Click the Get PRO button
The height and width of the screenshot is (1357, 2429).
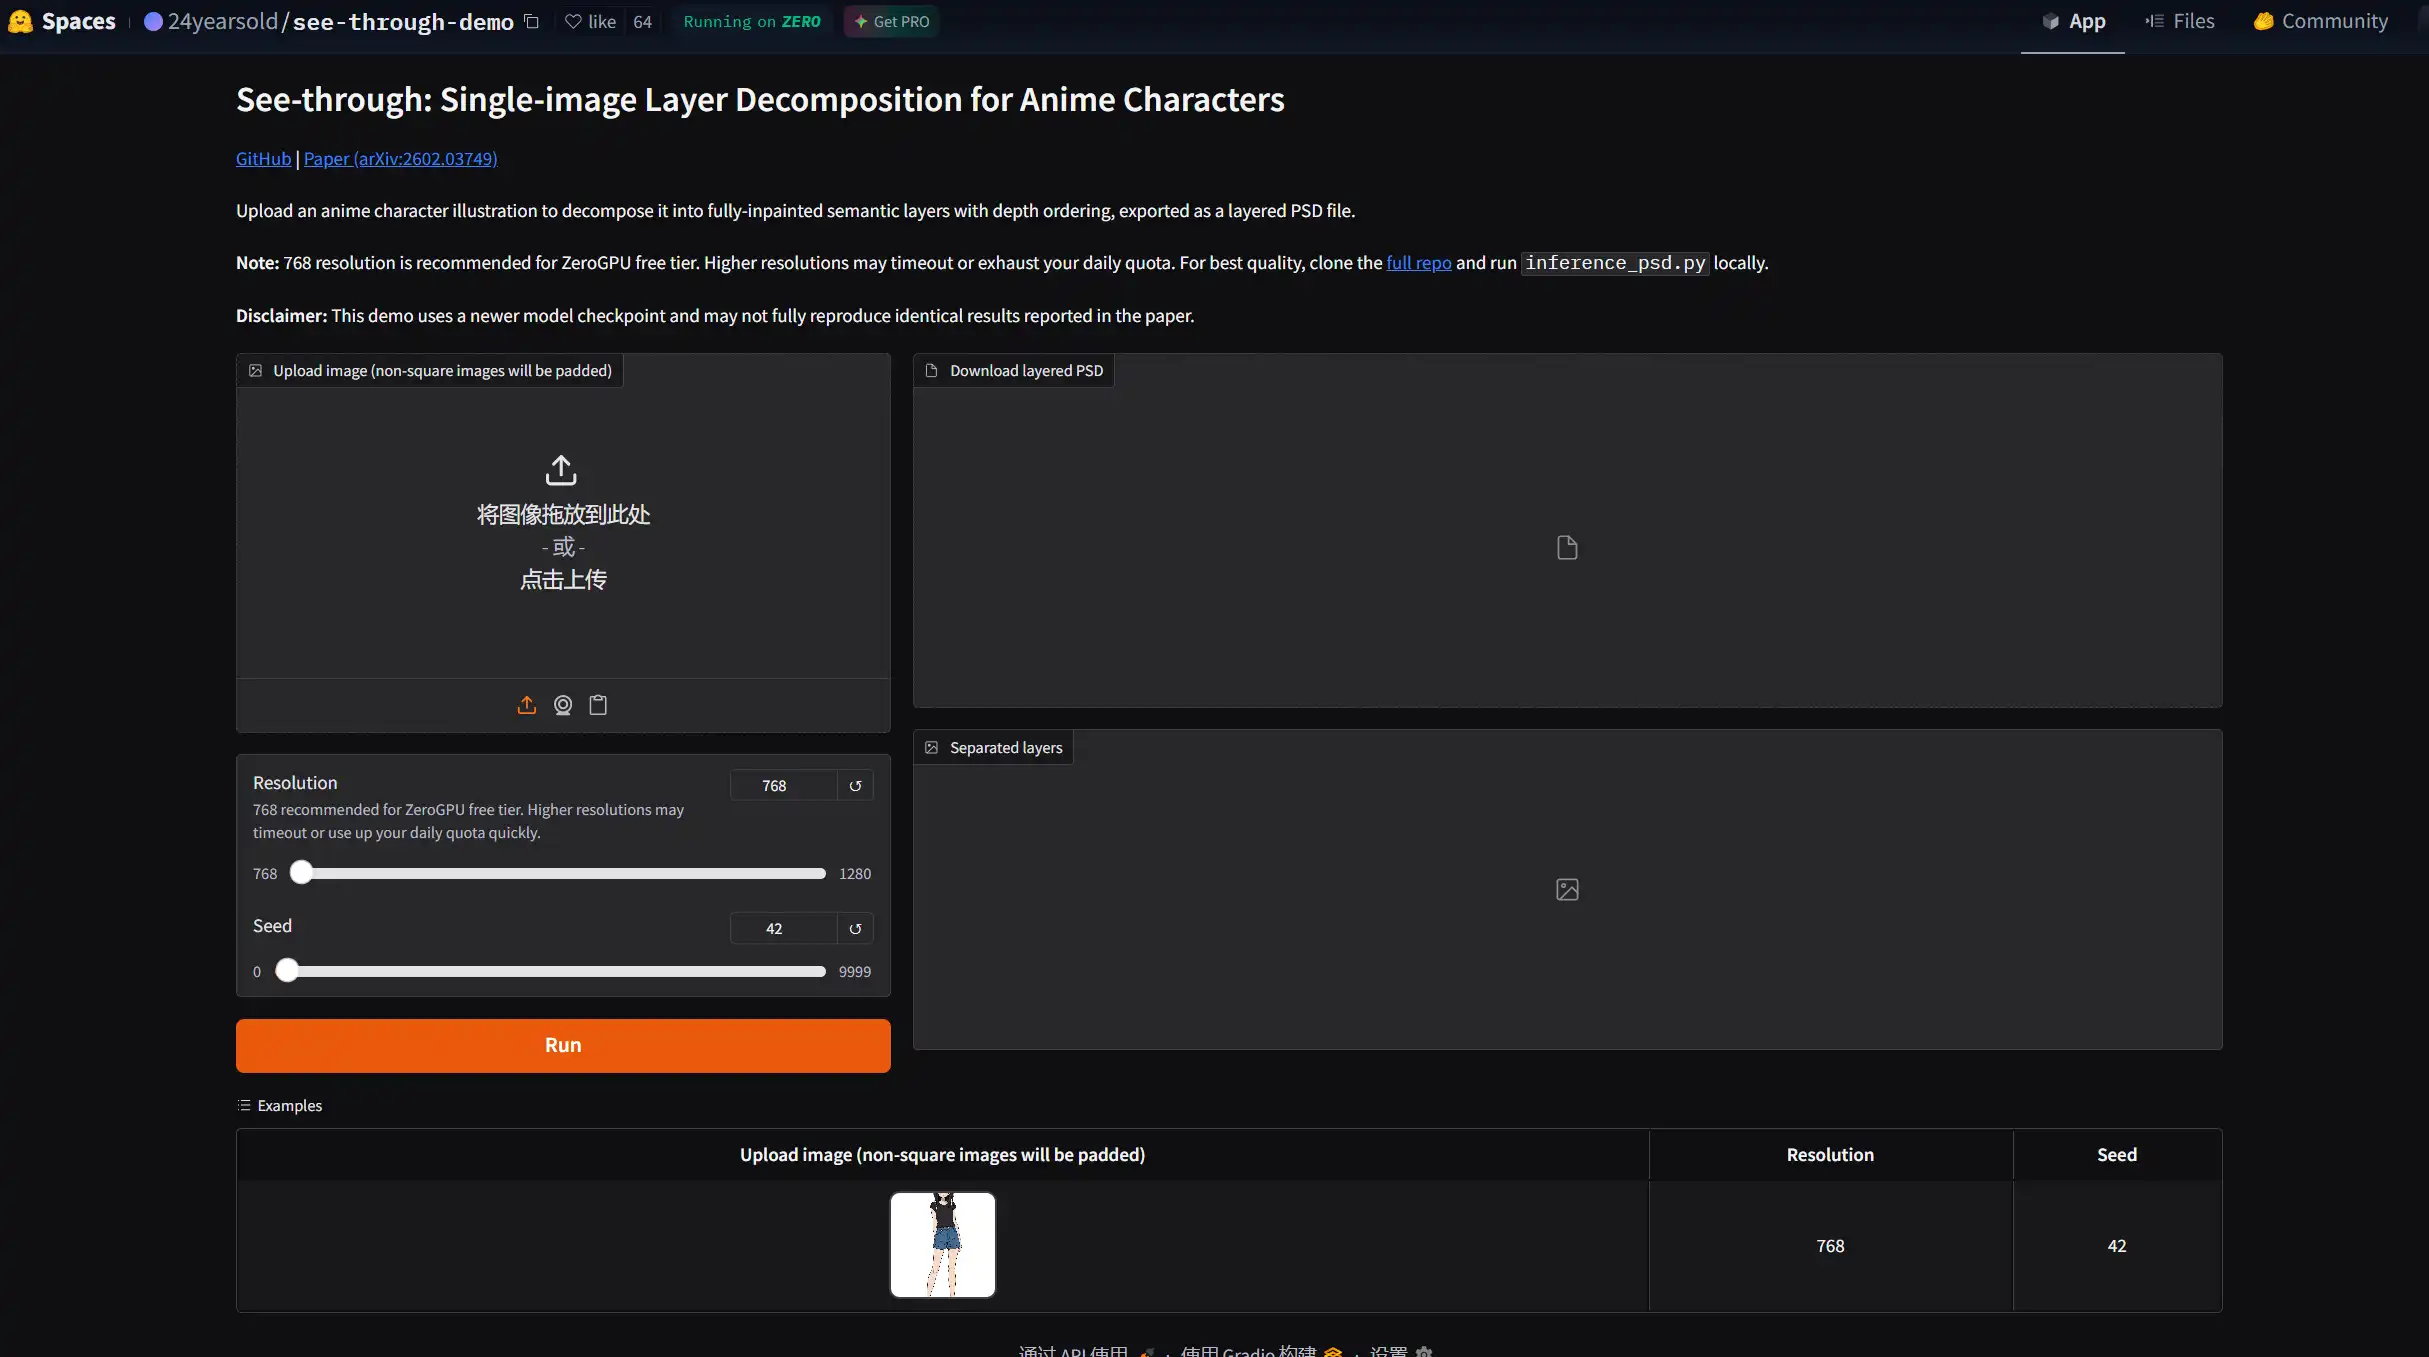pos(891,22)
